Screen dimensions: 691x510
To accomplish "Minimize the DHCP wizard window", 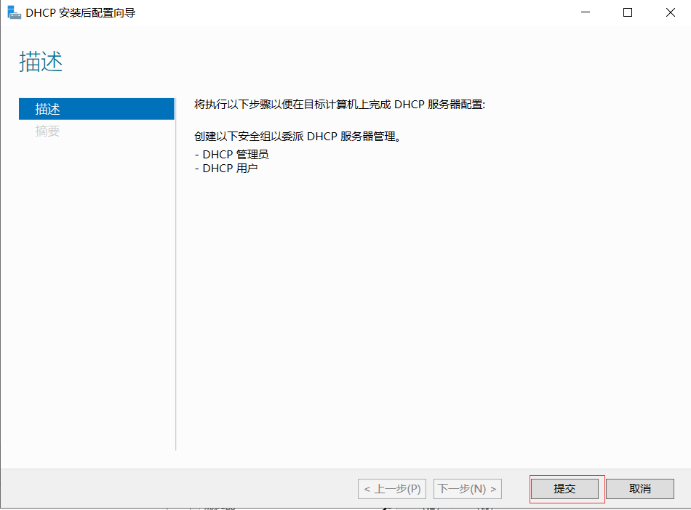I will pyautogui.click(x=585, y=12).
